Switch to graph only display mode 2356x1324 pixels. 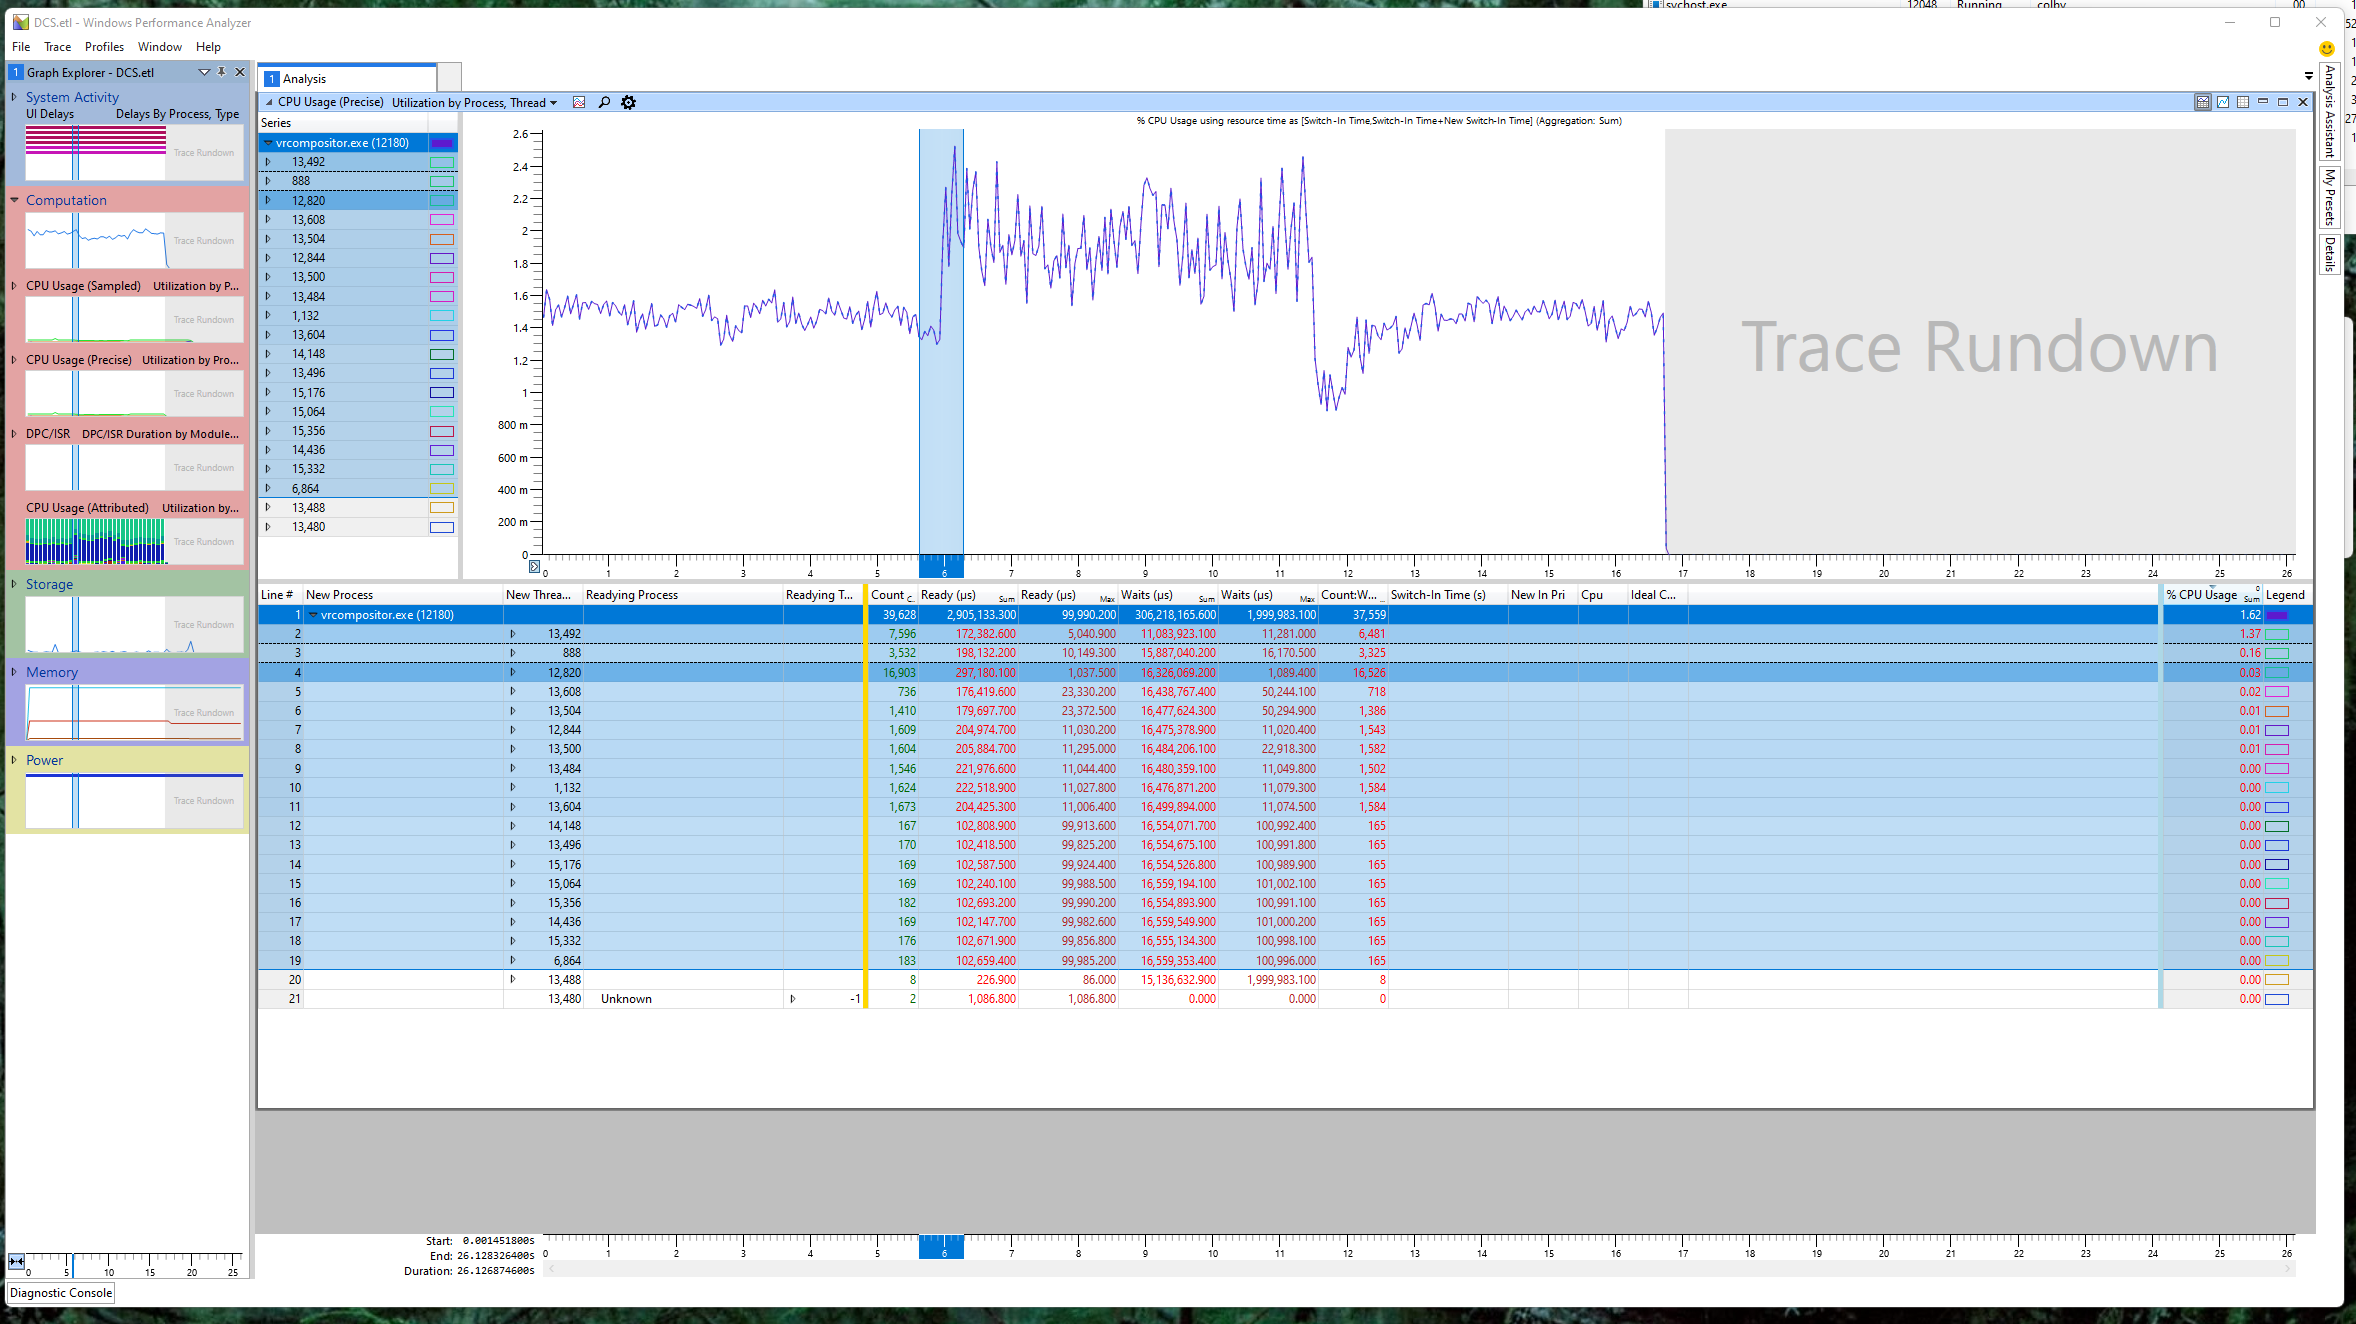point(2223,102)
